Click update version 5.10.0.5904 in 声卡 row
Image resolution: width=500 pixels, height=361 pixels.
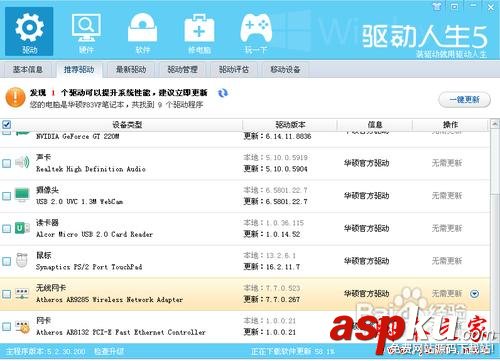click(275, 169)
